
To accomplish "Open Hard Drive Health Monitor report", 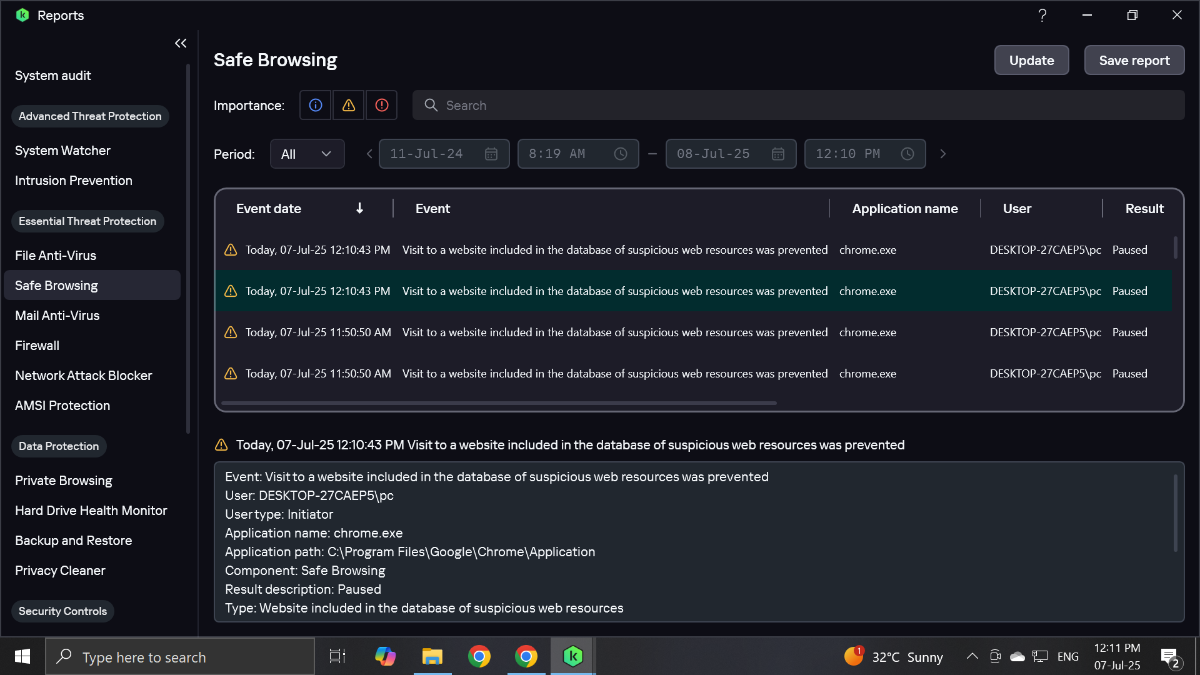I will (91, 510).
